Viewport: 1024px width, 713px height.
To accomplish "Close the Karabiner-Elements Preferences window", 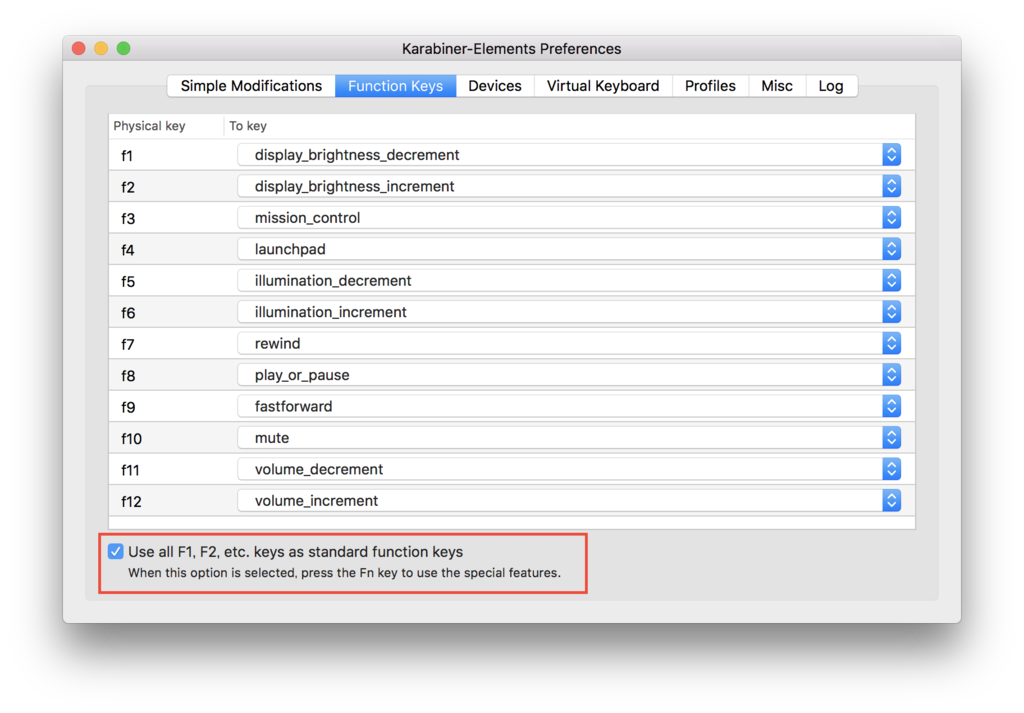I will (x=79, y=48).
